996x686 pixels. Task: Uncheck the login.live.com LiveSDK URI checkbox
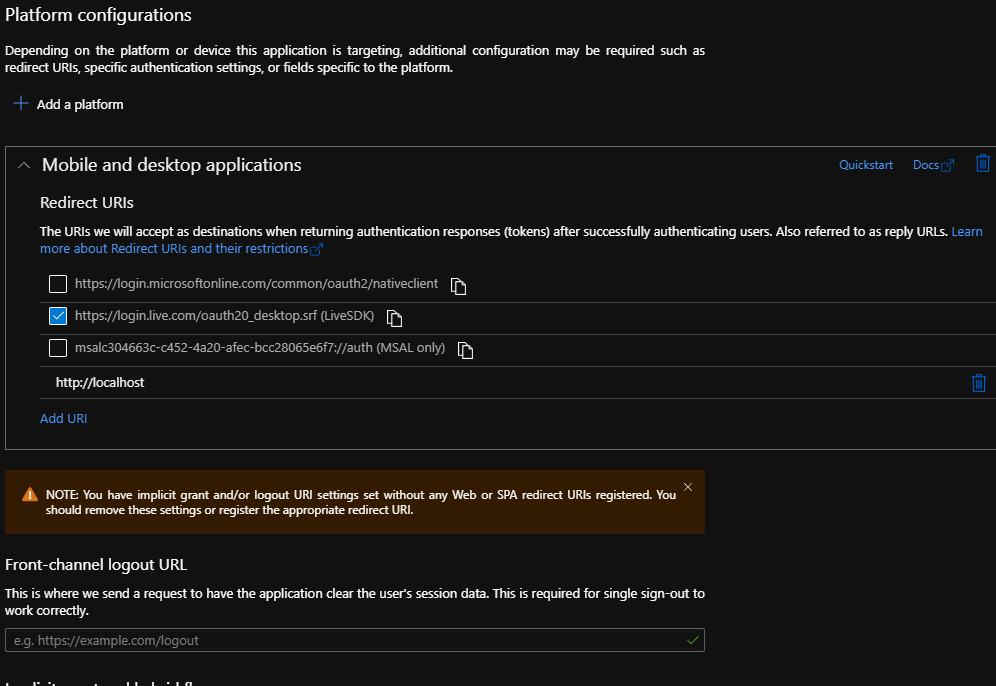(x=58, y=316)
